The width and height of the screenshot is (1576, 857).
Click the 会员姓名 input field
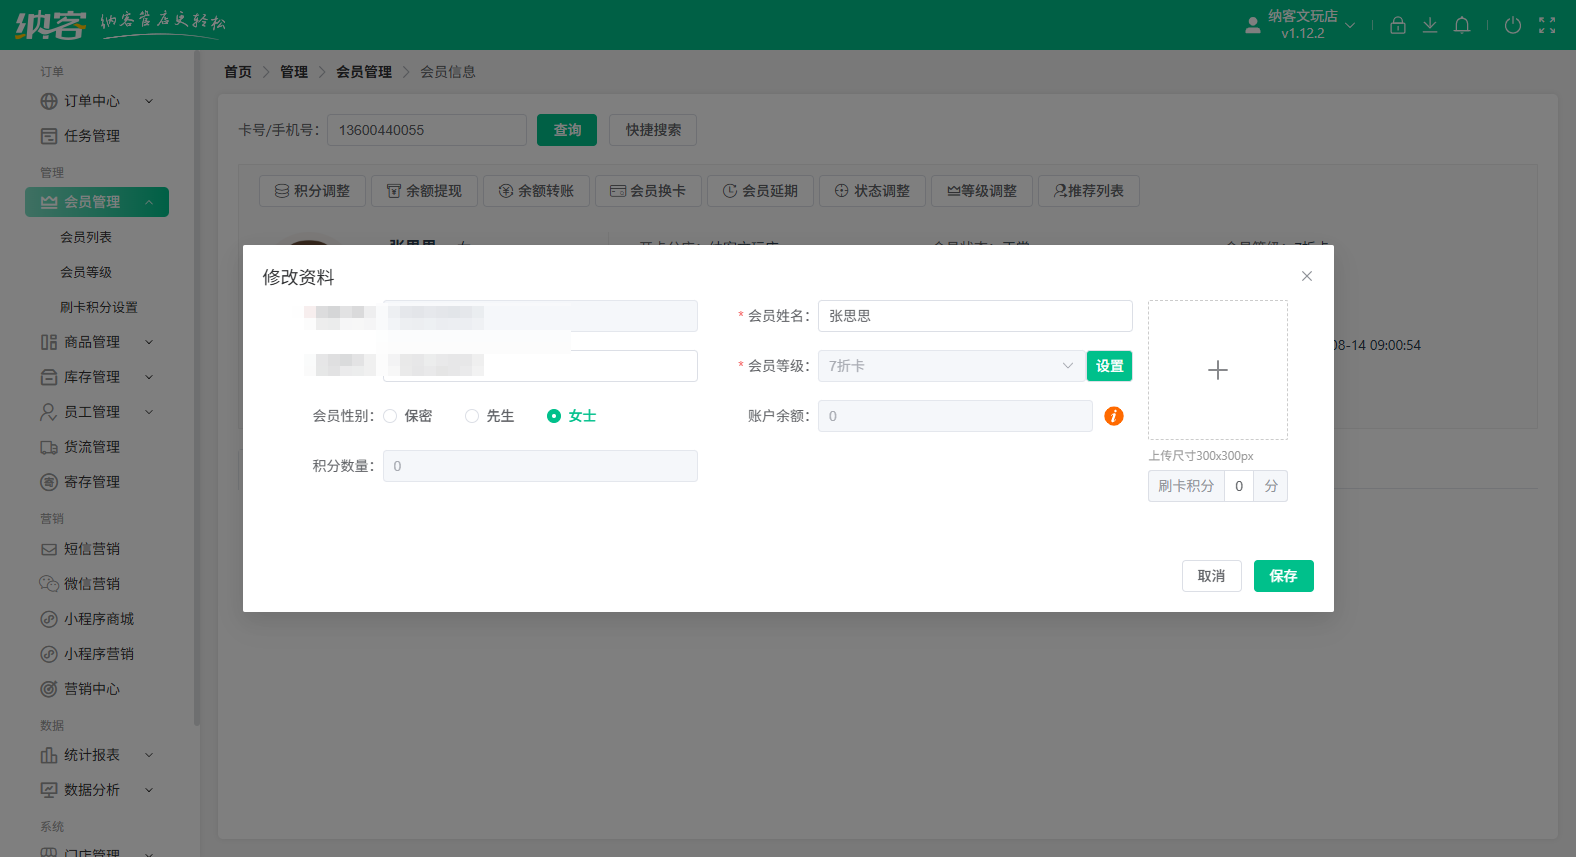974,316
